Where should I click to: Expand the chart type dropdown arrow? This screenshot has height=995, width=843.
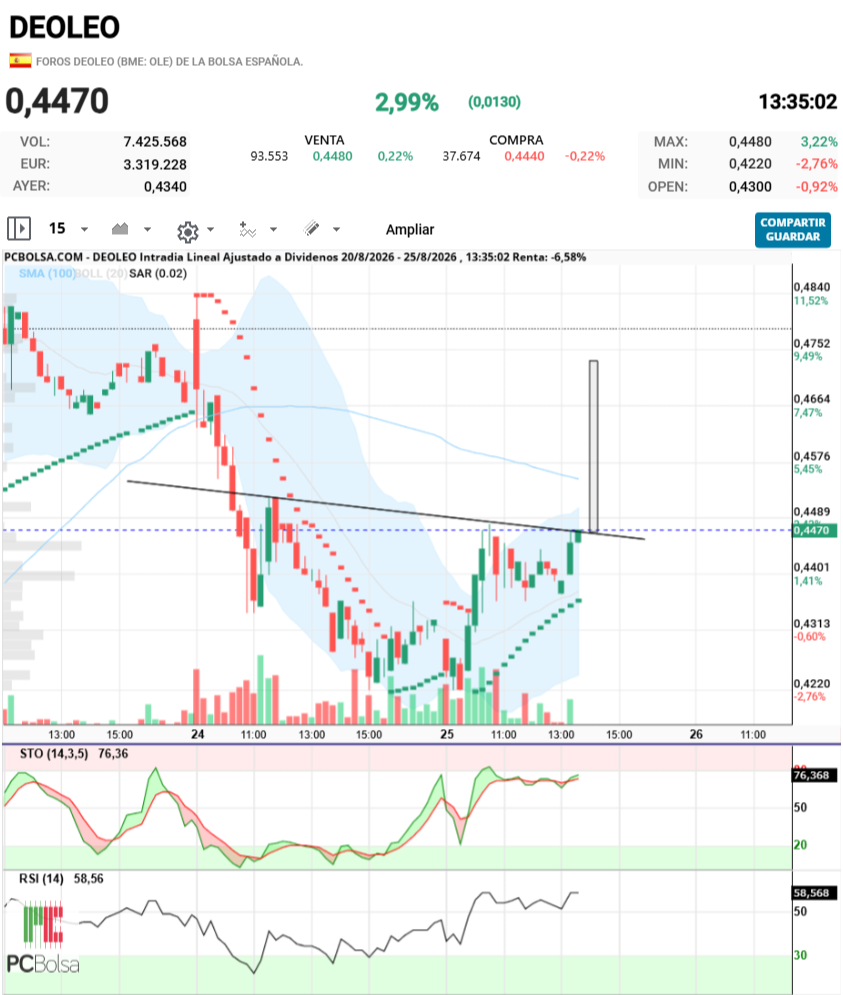click(147, 229)
